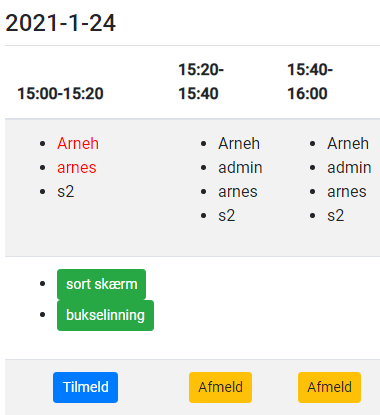This screenshot has width=380, height=415.
Task: Click Afmeld under the 15:40-16:00 slot
Action: pos(329,387)
